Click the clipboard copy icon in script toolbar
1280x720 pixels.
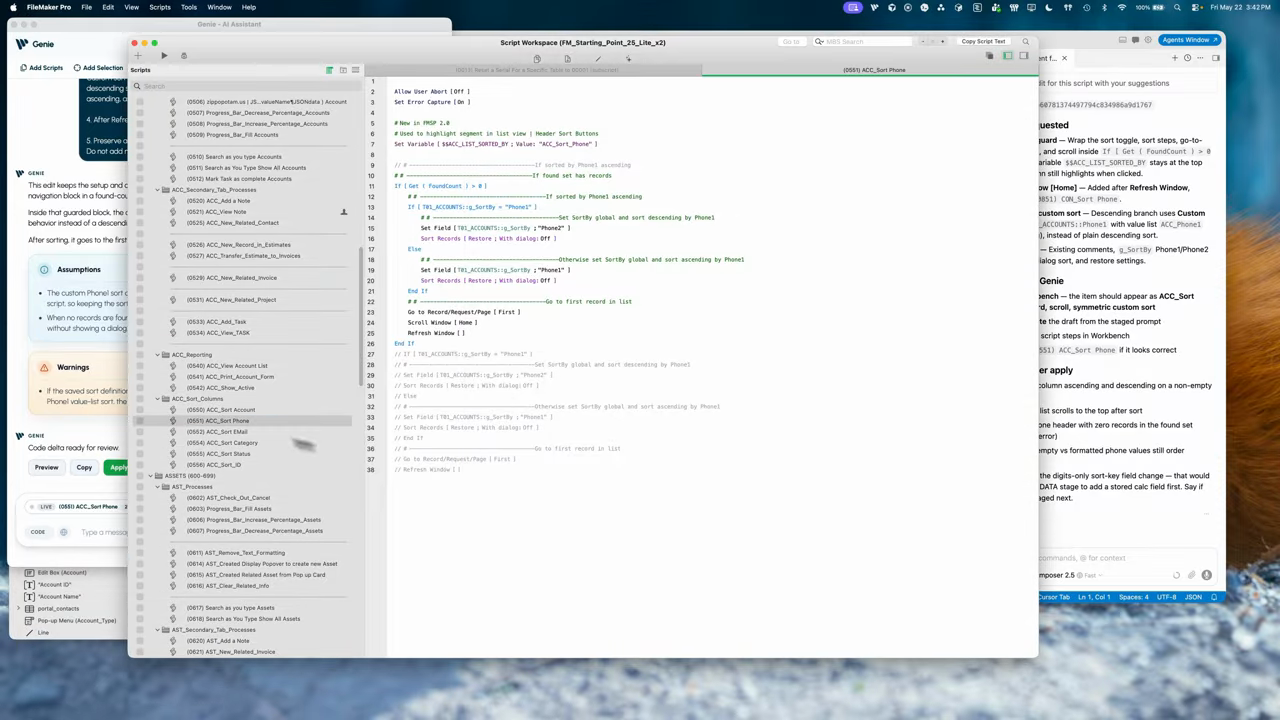[537, 58]
